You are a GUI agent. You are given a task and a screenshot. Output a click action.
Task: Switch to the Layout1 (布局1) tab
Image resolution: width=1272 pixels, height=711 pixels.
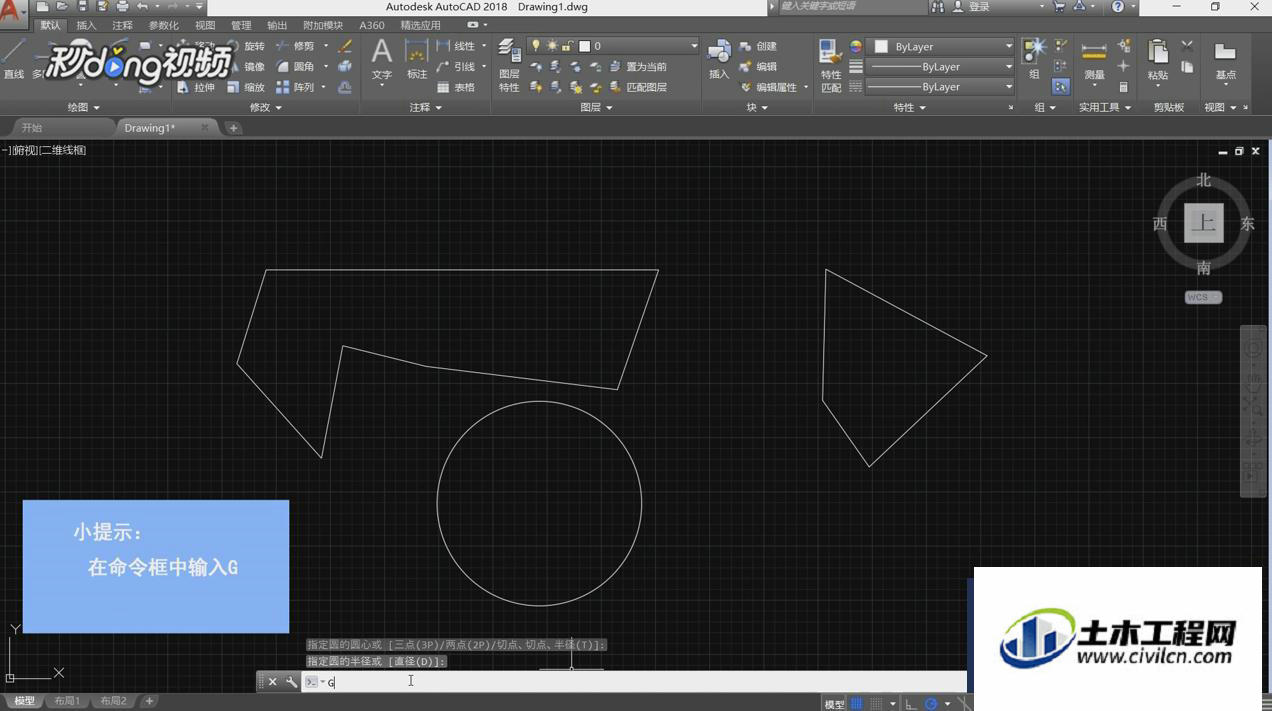click(68, 701)
